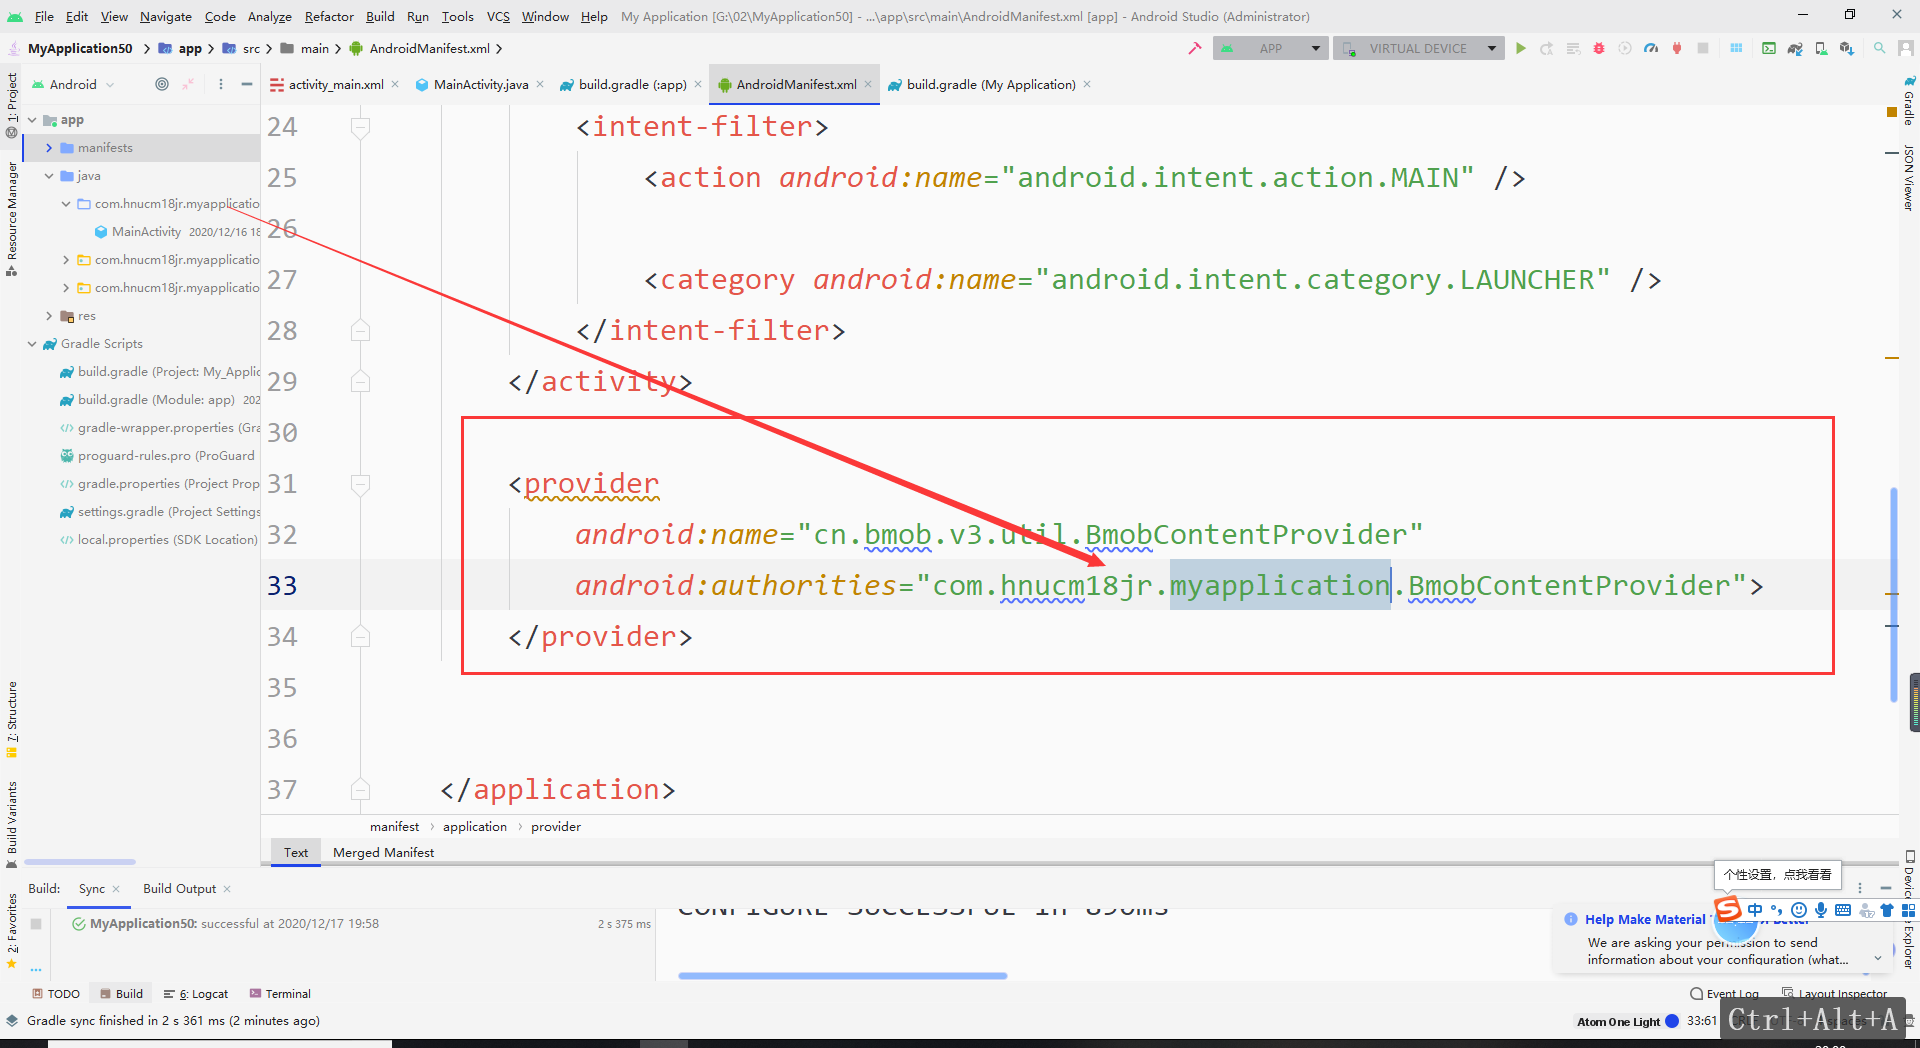Open Project panel options three-dots menu

tap(221, 84)
